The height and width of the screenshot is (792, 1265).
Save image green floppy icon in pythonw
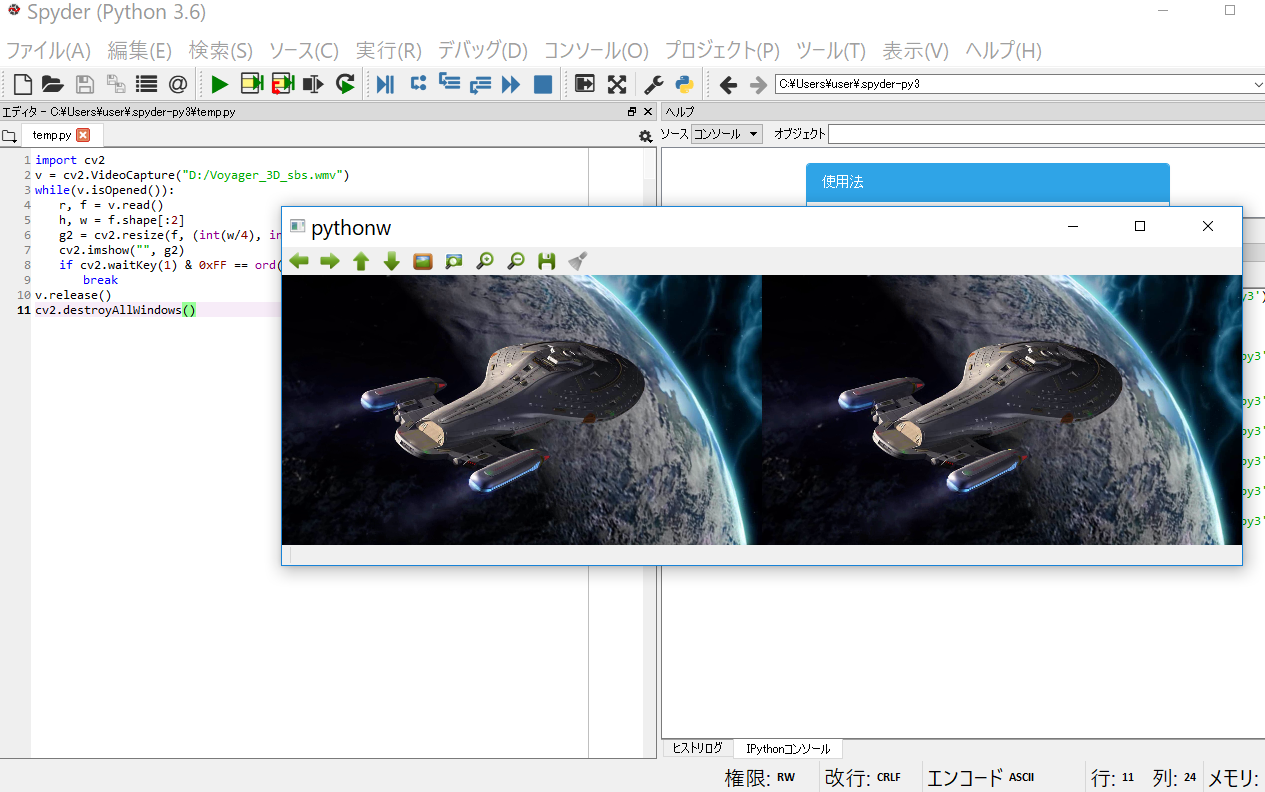pyautogui.click(x=547, y=261)
